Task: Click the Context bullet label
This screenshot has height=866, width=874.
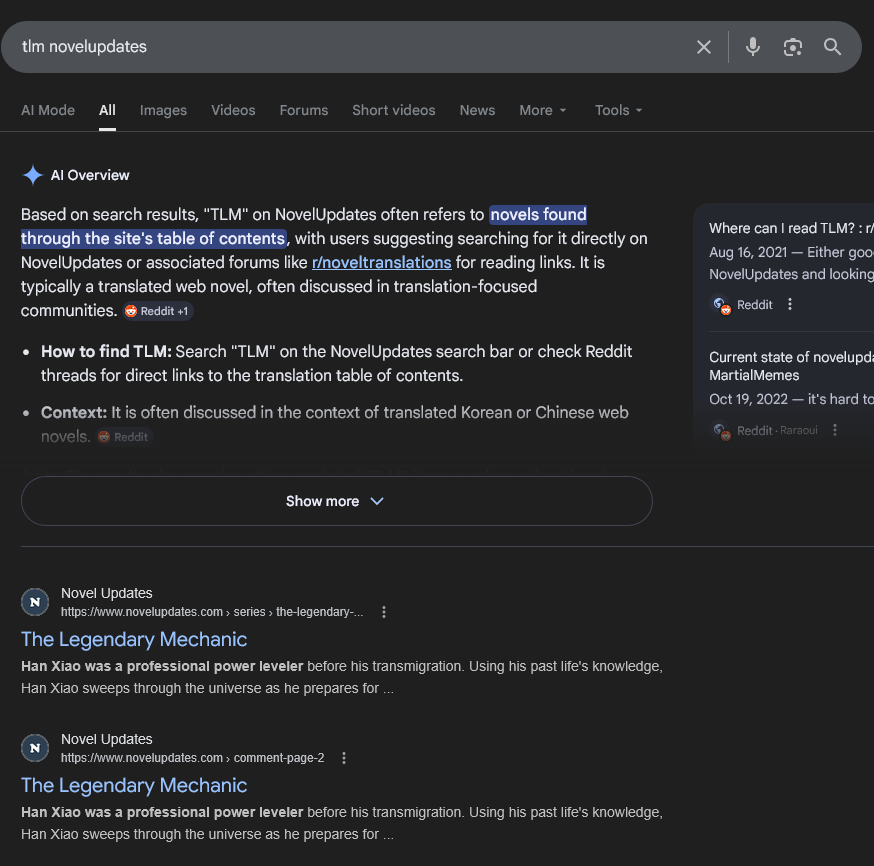Action: (x=74, y=412)
